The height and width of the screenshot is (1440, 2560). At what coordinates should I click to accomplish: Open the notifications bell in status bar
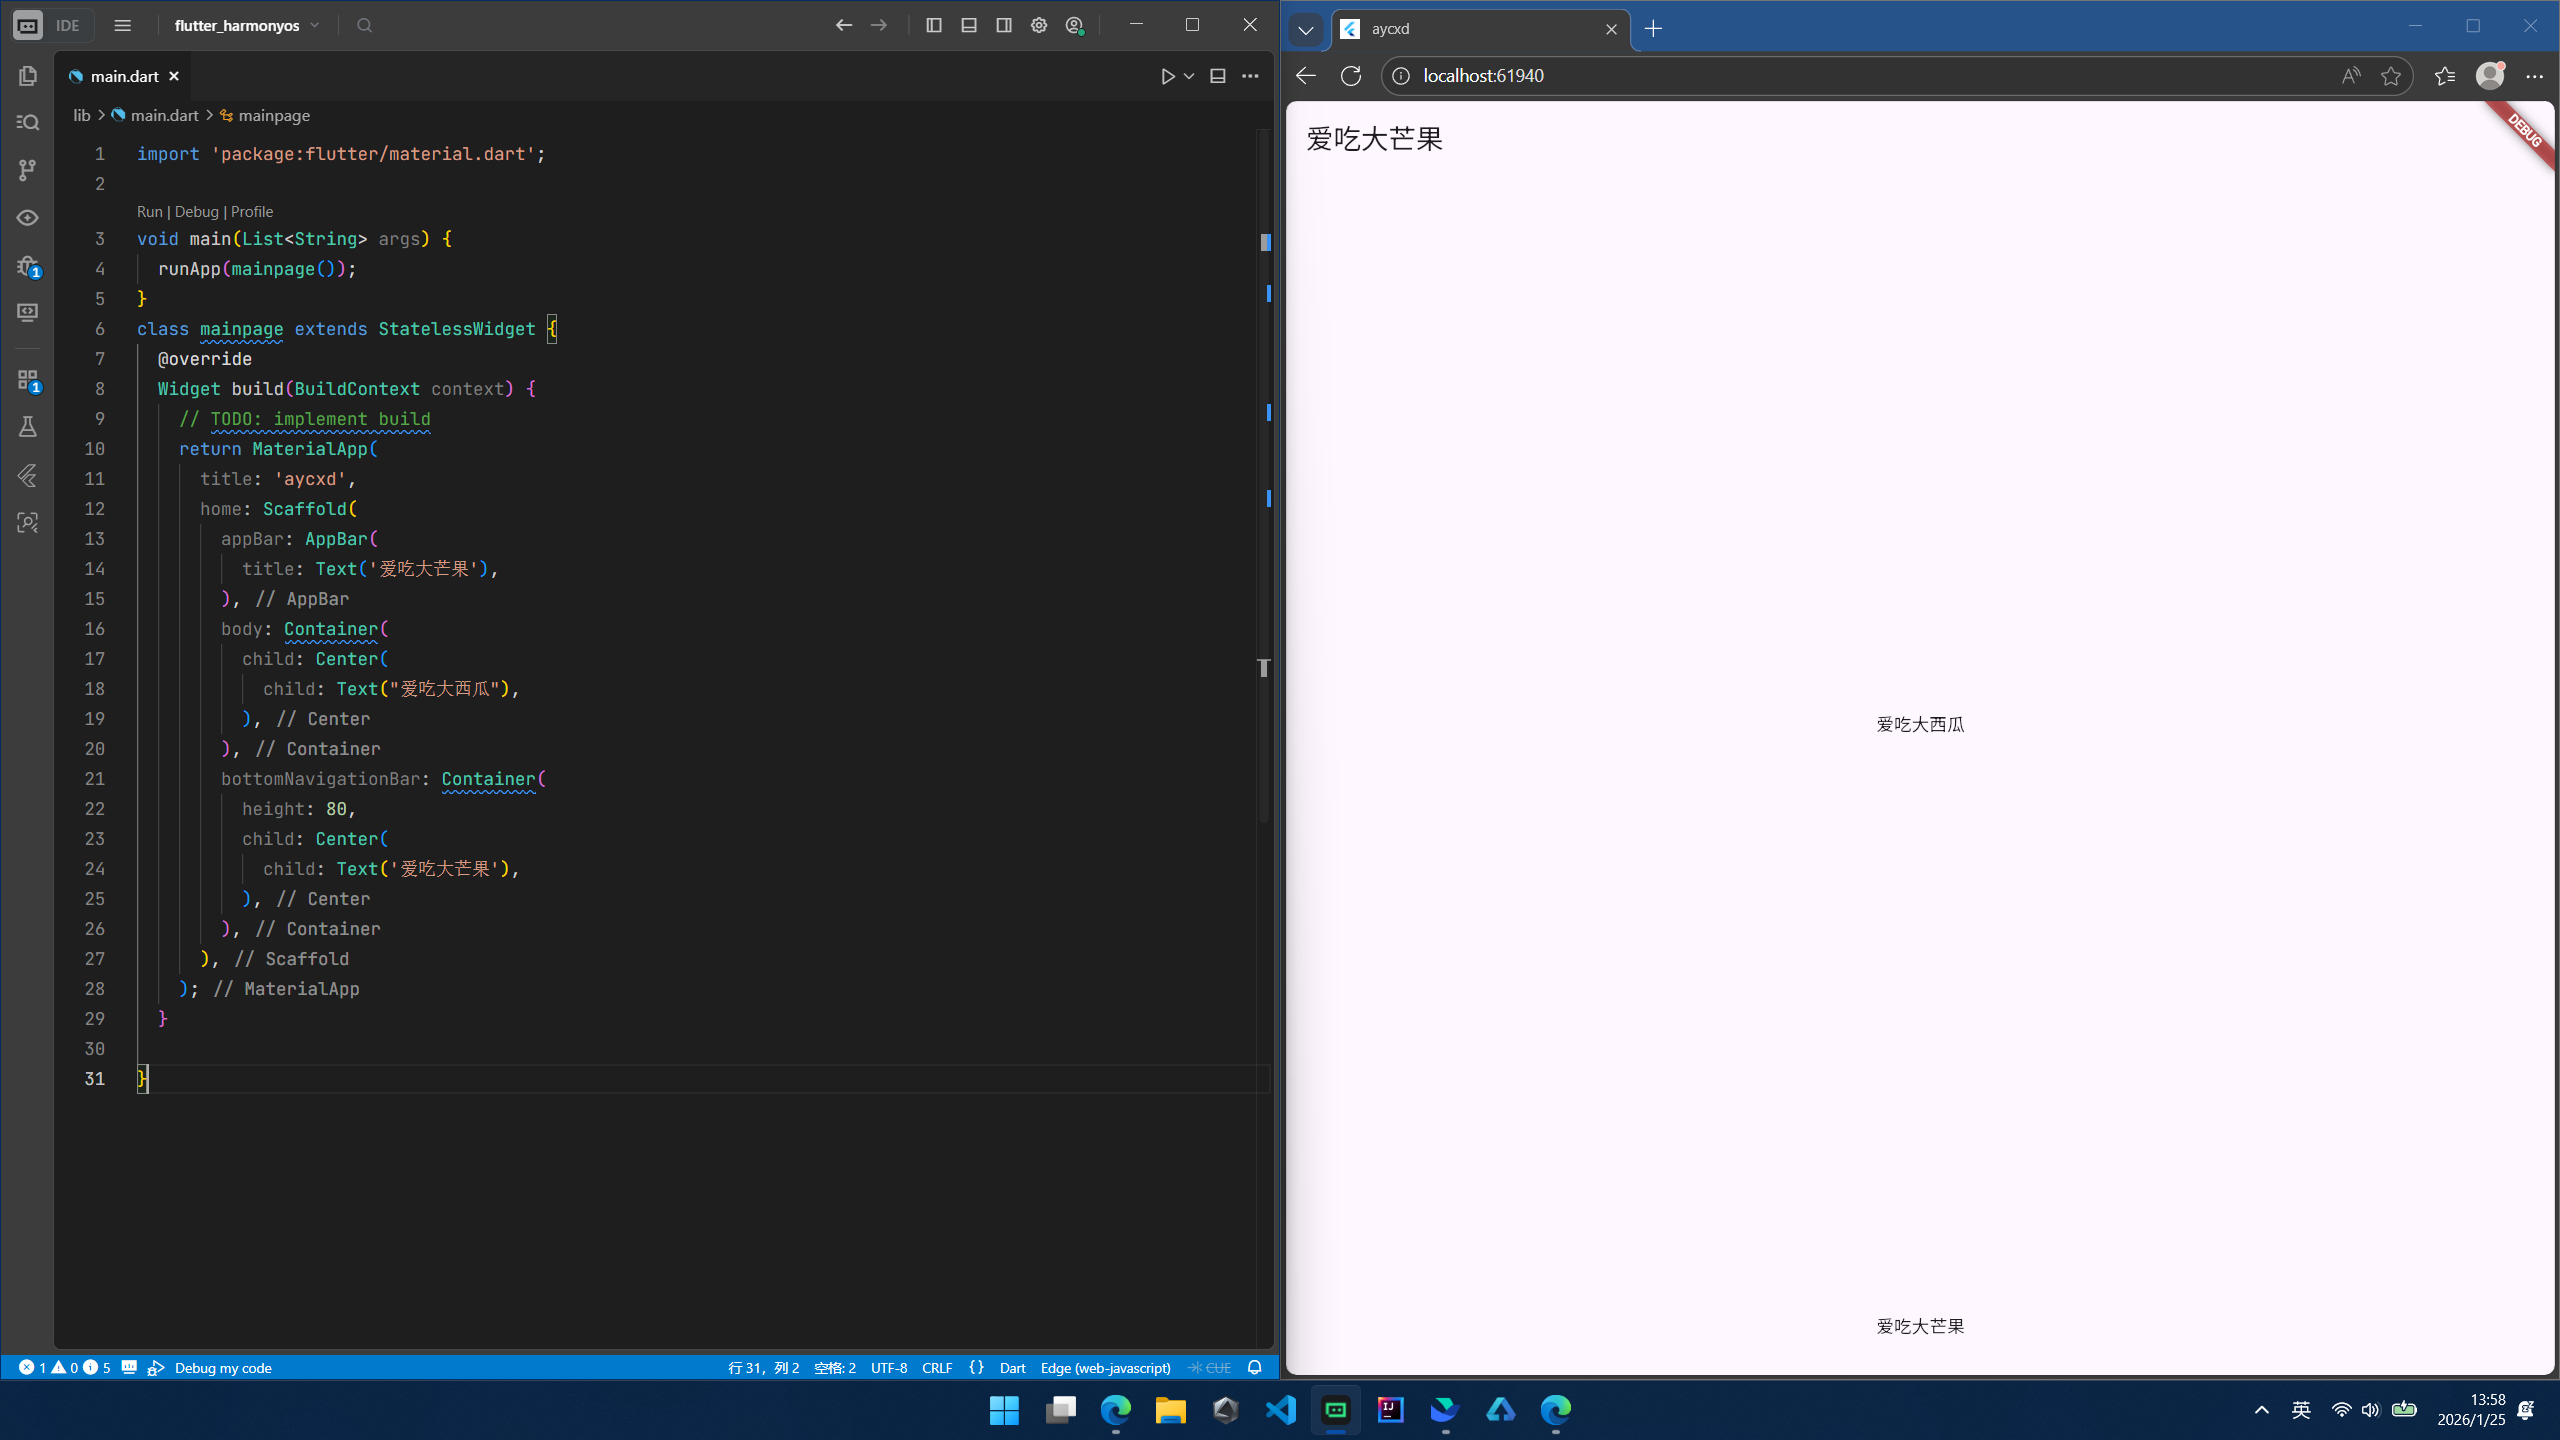point(1255,1367)
